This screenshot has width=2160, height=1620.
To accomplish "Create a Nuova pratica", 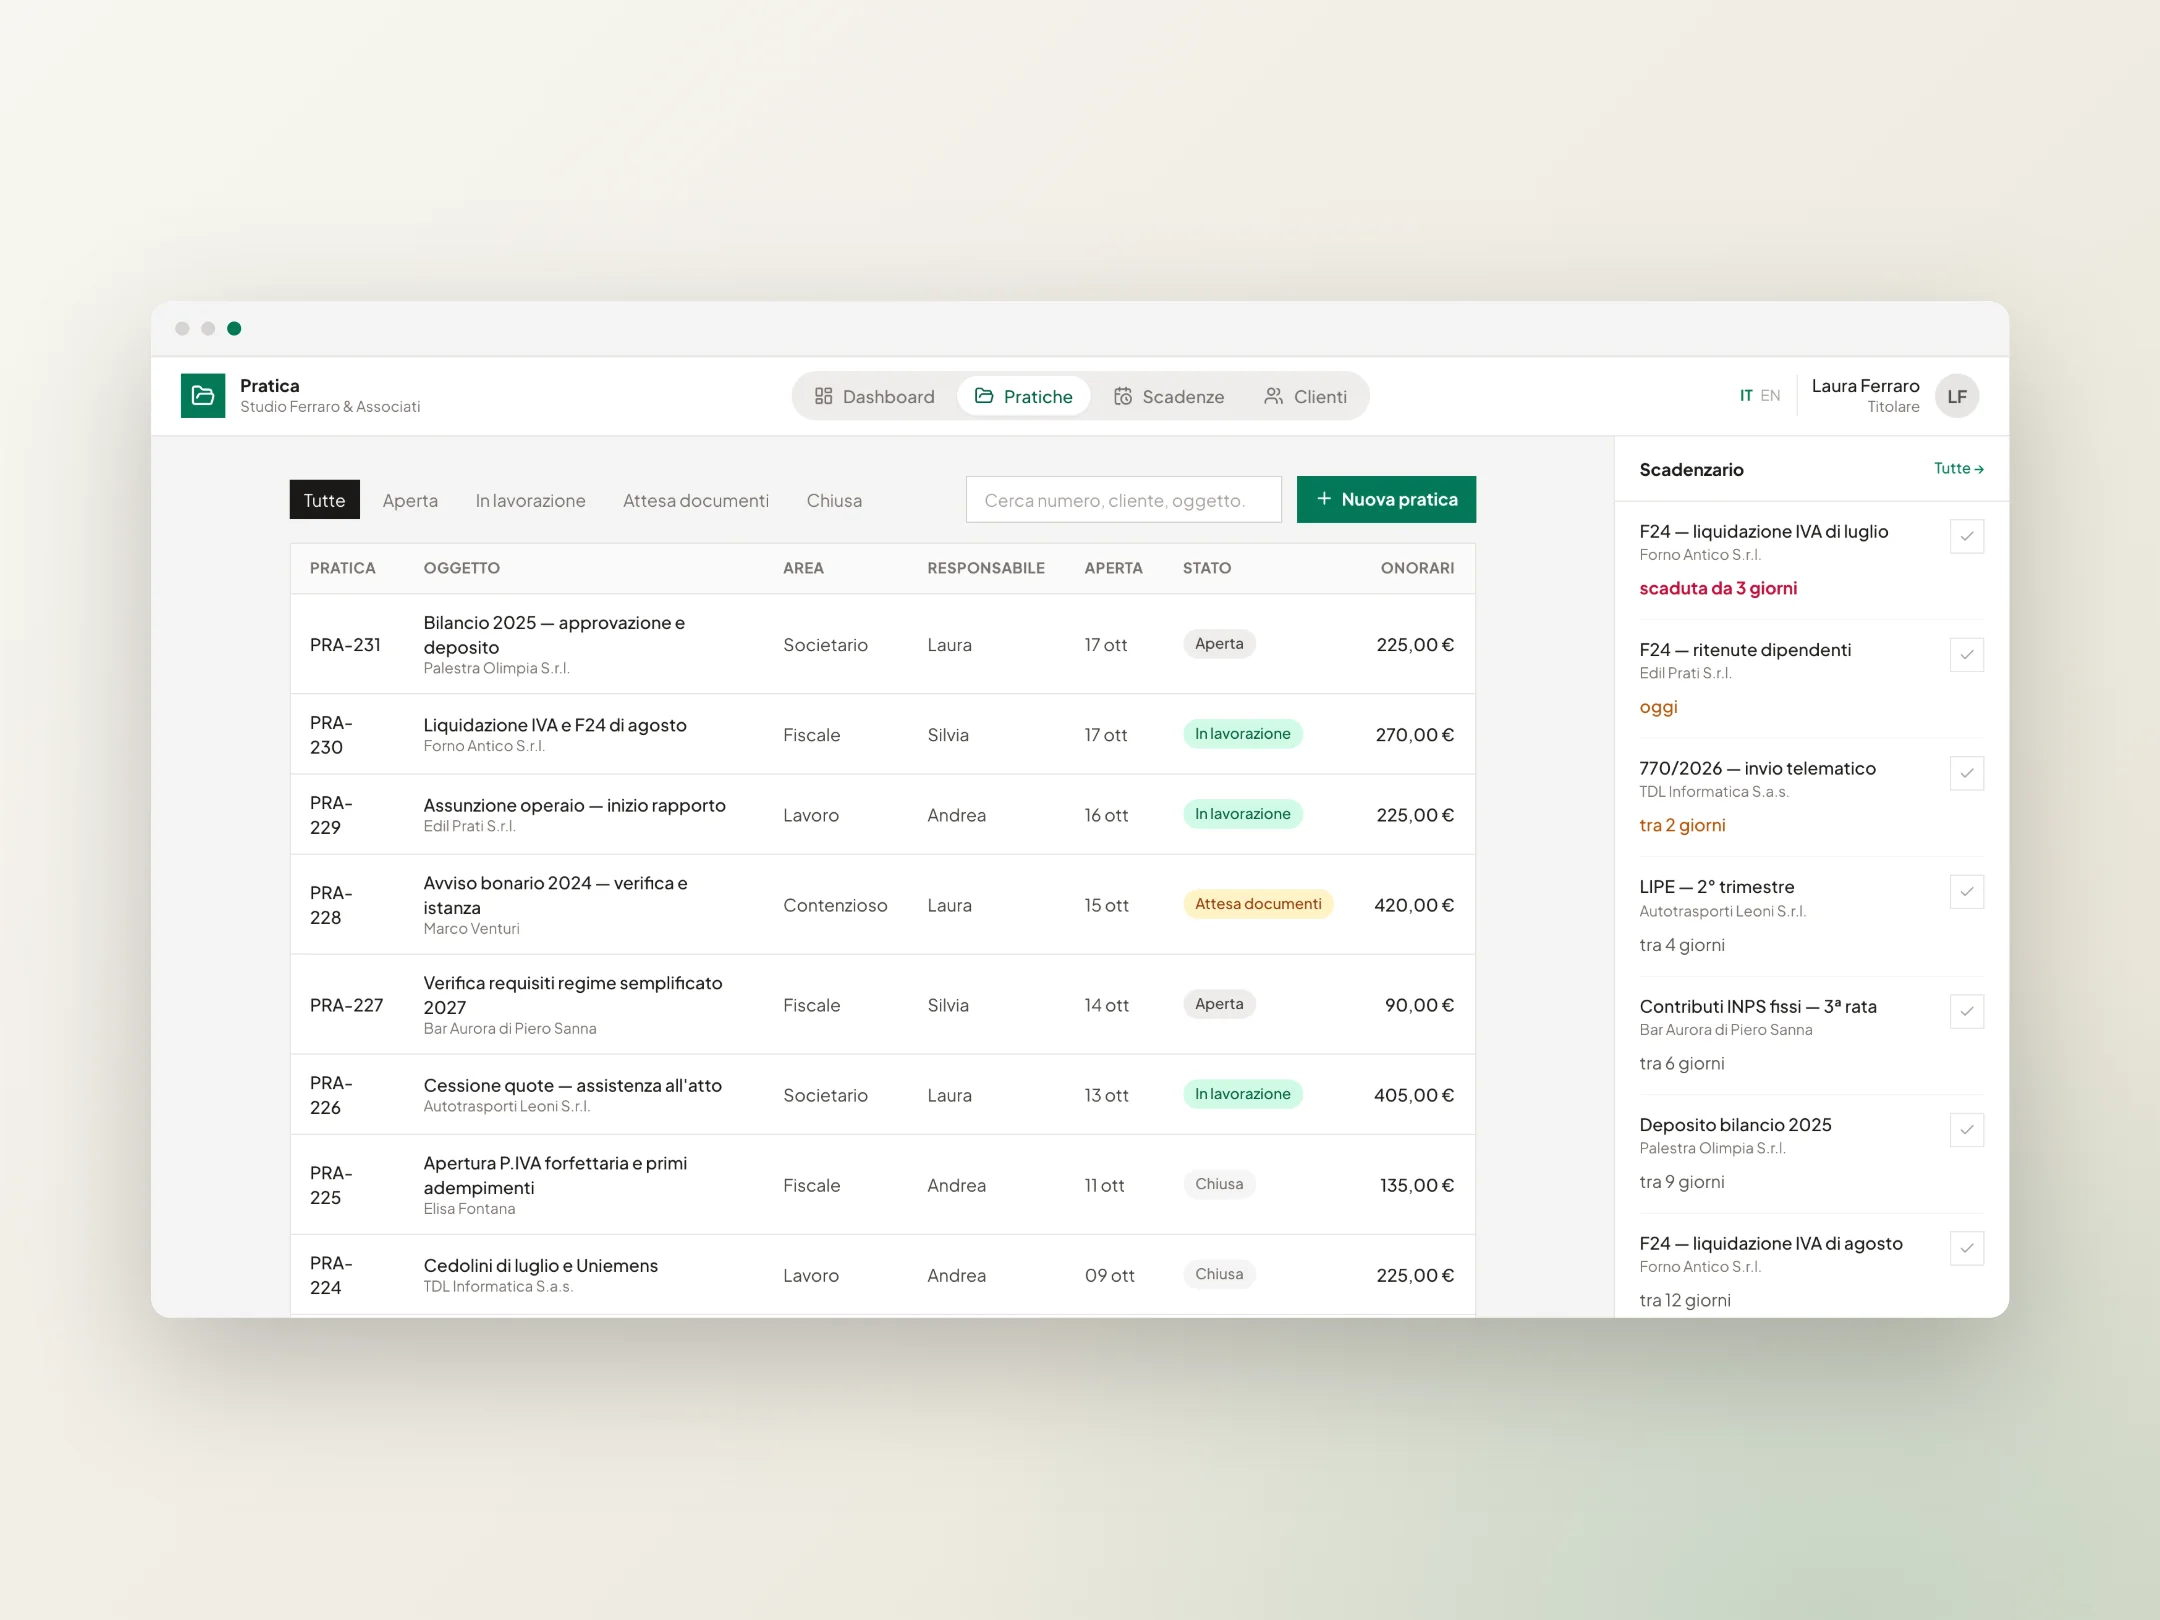I will (1386, 499).
